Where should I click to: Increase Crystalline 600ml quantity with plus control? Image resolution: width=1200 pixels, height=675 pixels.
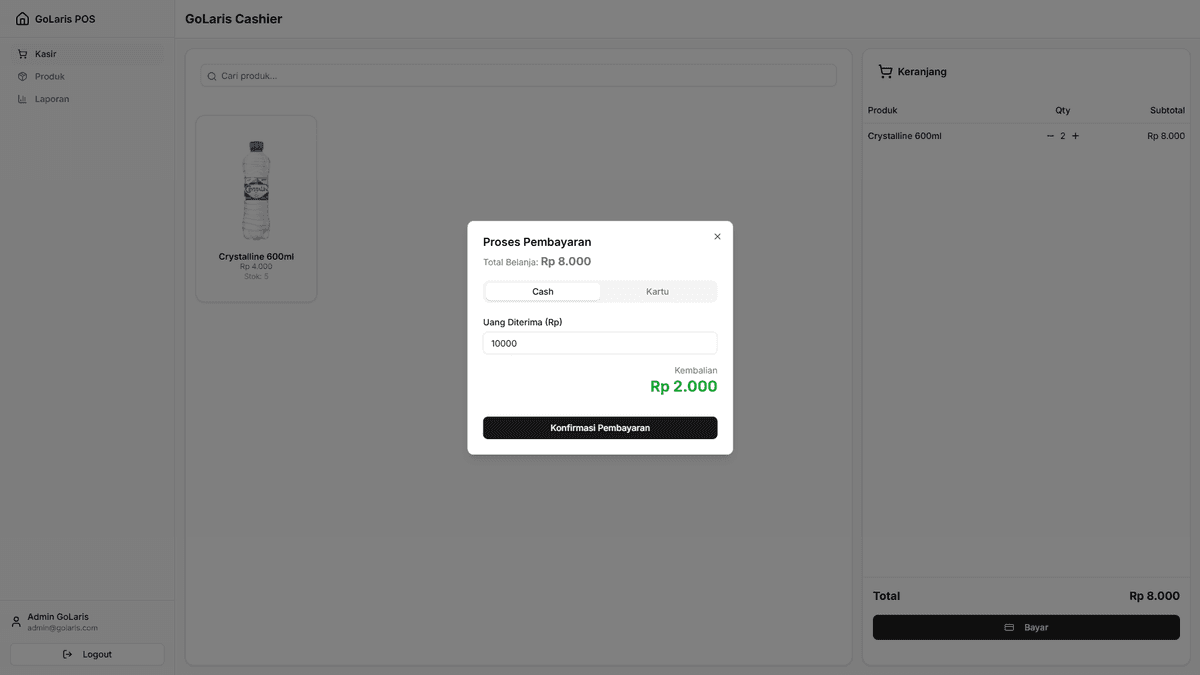(1075, 135)
